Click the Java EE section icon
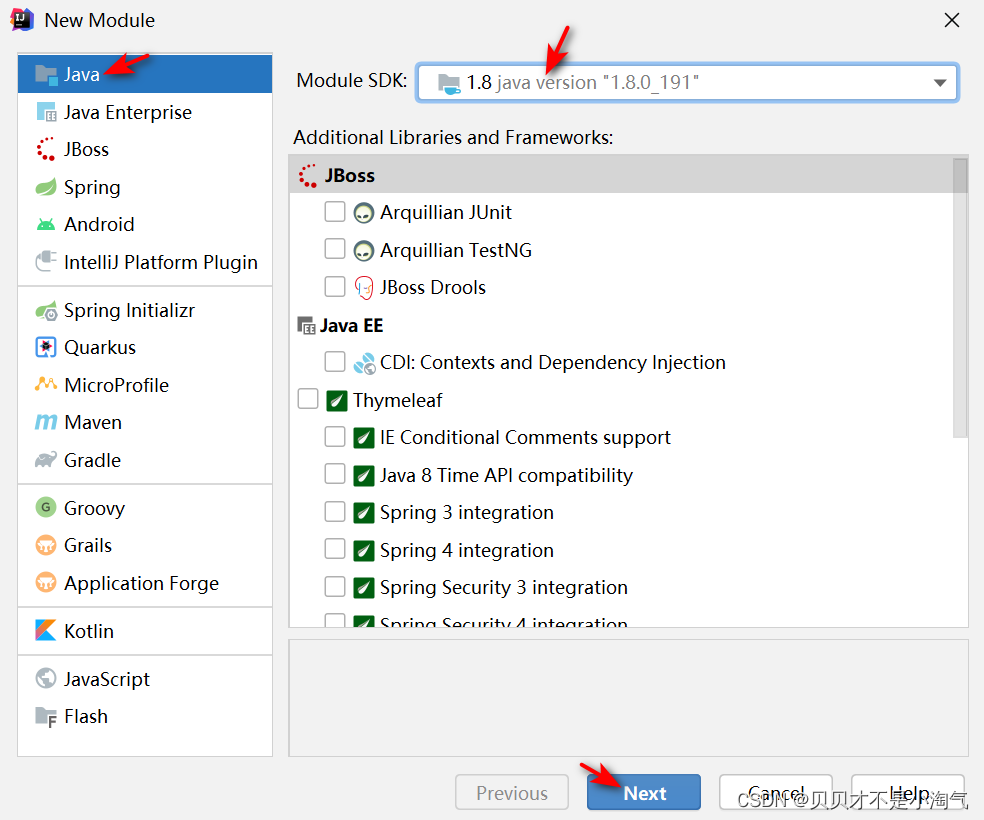Viewport: 984px width, 820px height. point(306,326)
